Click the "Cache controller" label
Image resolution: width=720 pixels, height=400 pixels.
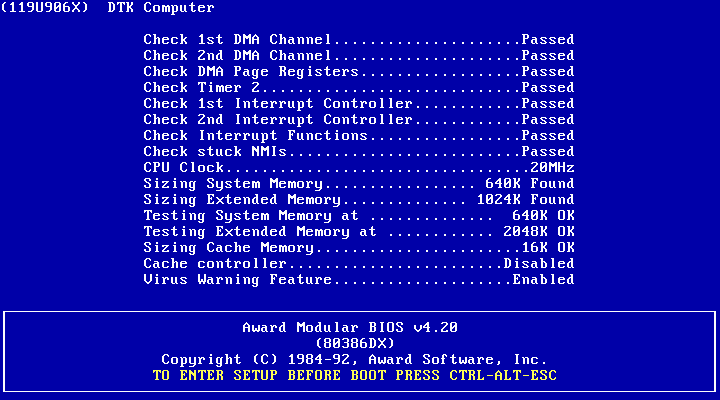215,264
